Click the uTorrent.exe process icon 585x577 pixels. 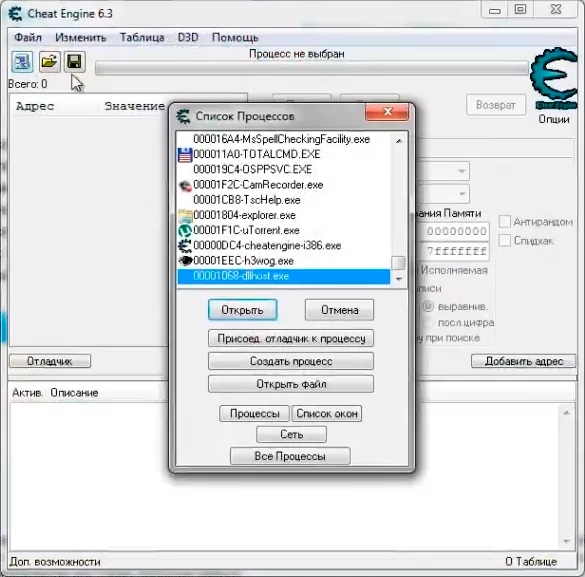185,231
